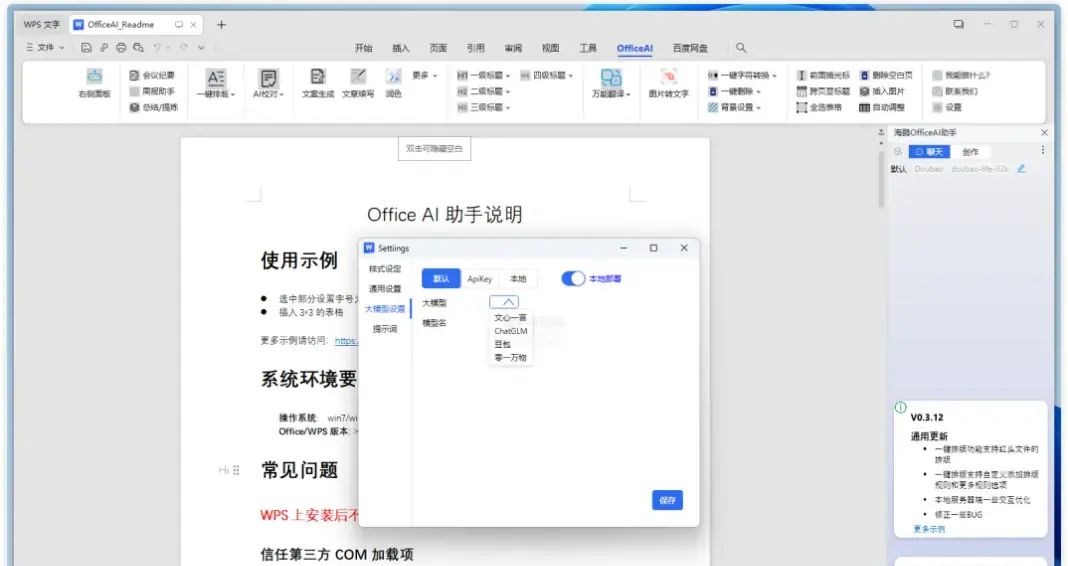Click the undo icon in quick access toolbar

157,48
